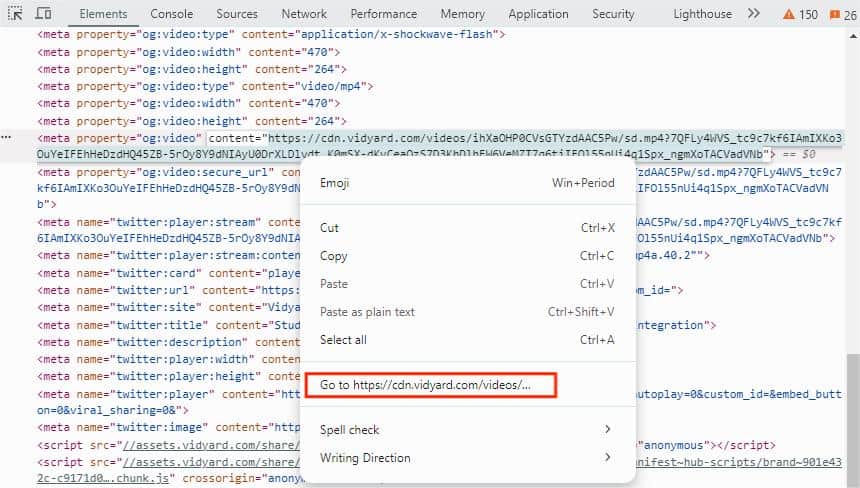This screenshot has height=488, width=860.
Task: Select the twitter:player:width meta line
Action: pyautogui.click(x=169, y=359)
